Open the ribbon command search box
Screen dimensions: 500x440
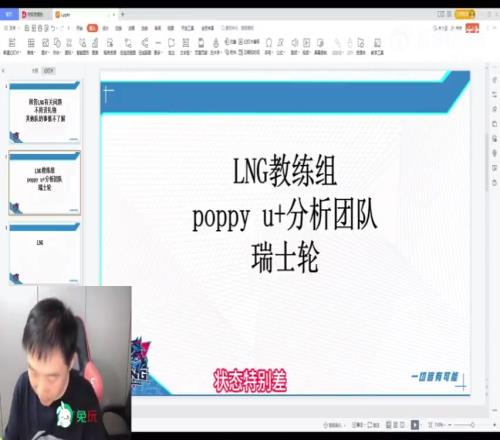point(237,28)
